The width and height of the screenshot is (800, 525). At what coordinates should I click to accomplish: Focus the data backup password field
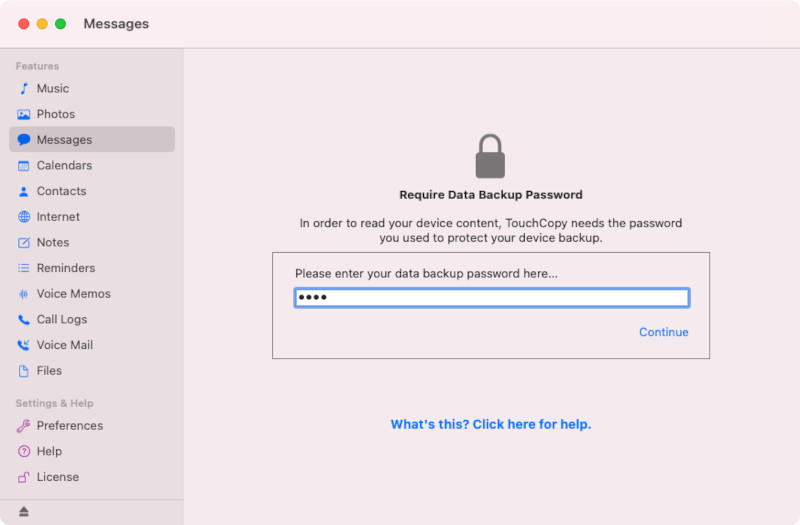tap(491, 298)
